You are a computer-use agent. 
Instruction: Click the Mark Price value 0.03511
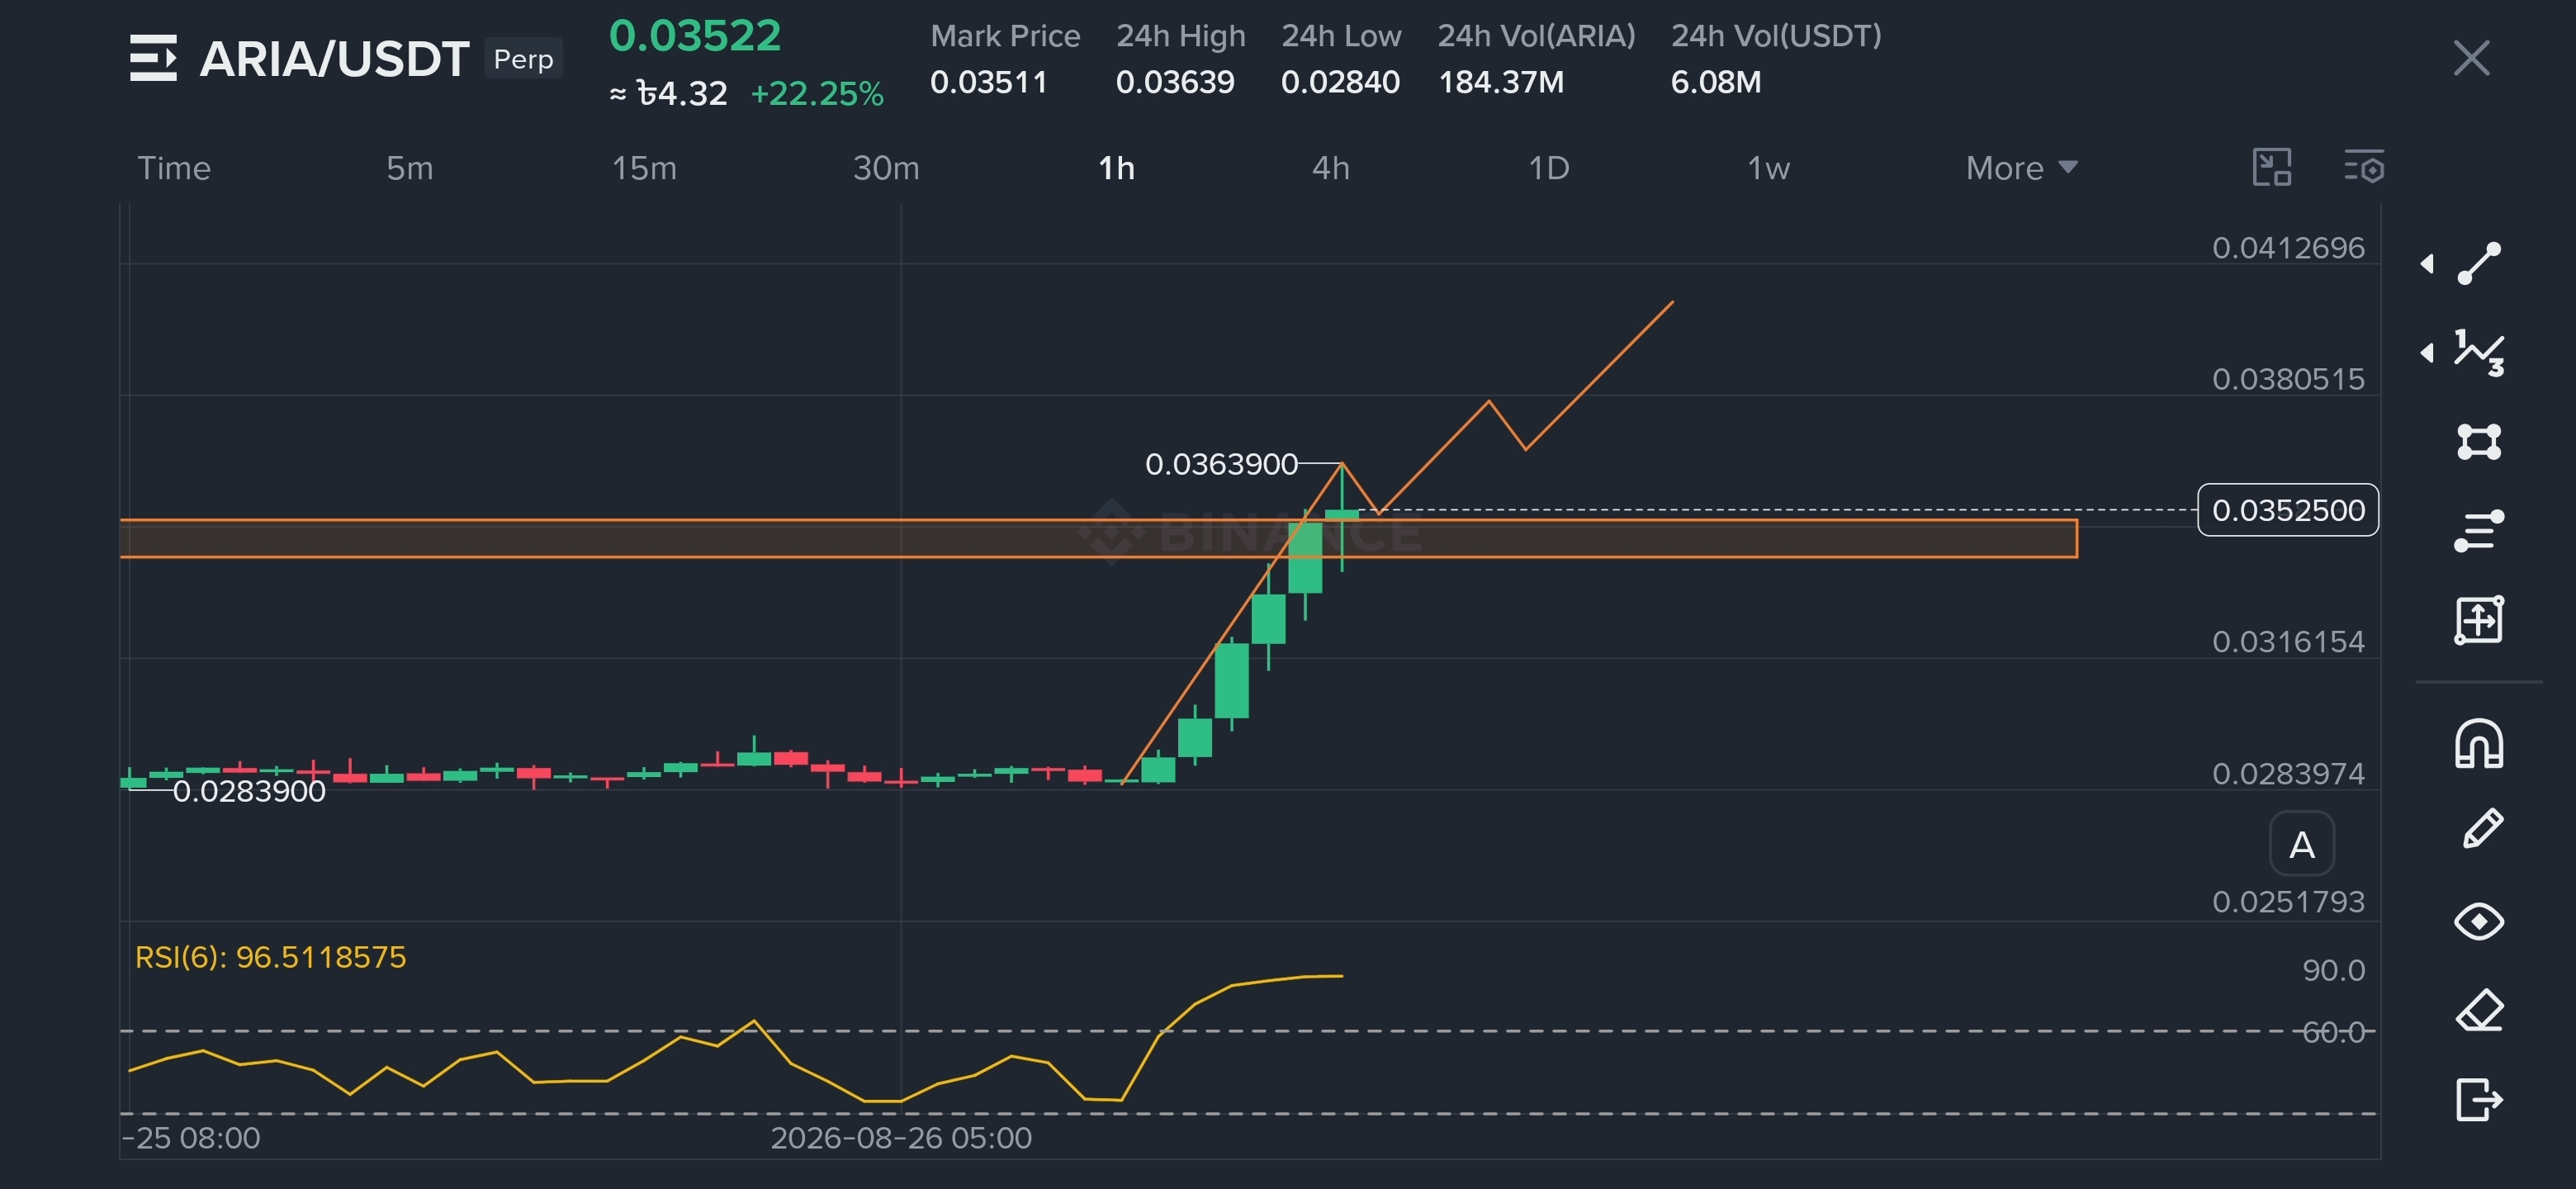pyautogui.click(x=988, y=82)
